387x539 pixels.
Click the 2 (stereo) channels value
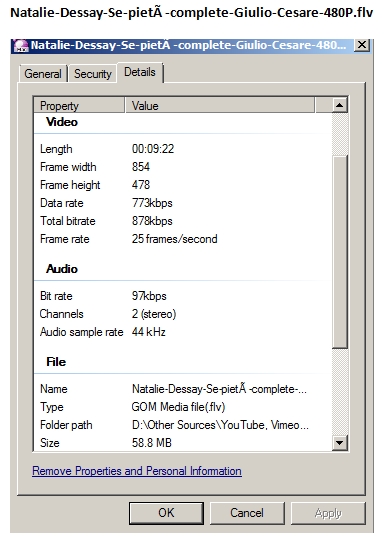[x=154, y=314]
